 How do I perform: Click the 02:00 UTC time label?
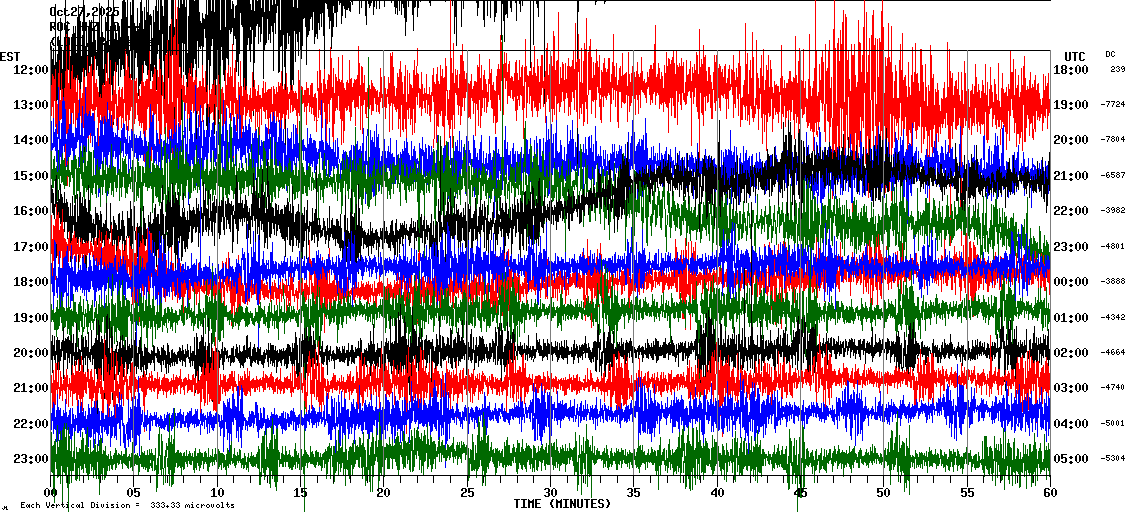click(1070, 352)
